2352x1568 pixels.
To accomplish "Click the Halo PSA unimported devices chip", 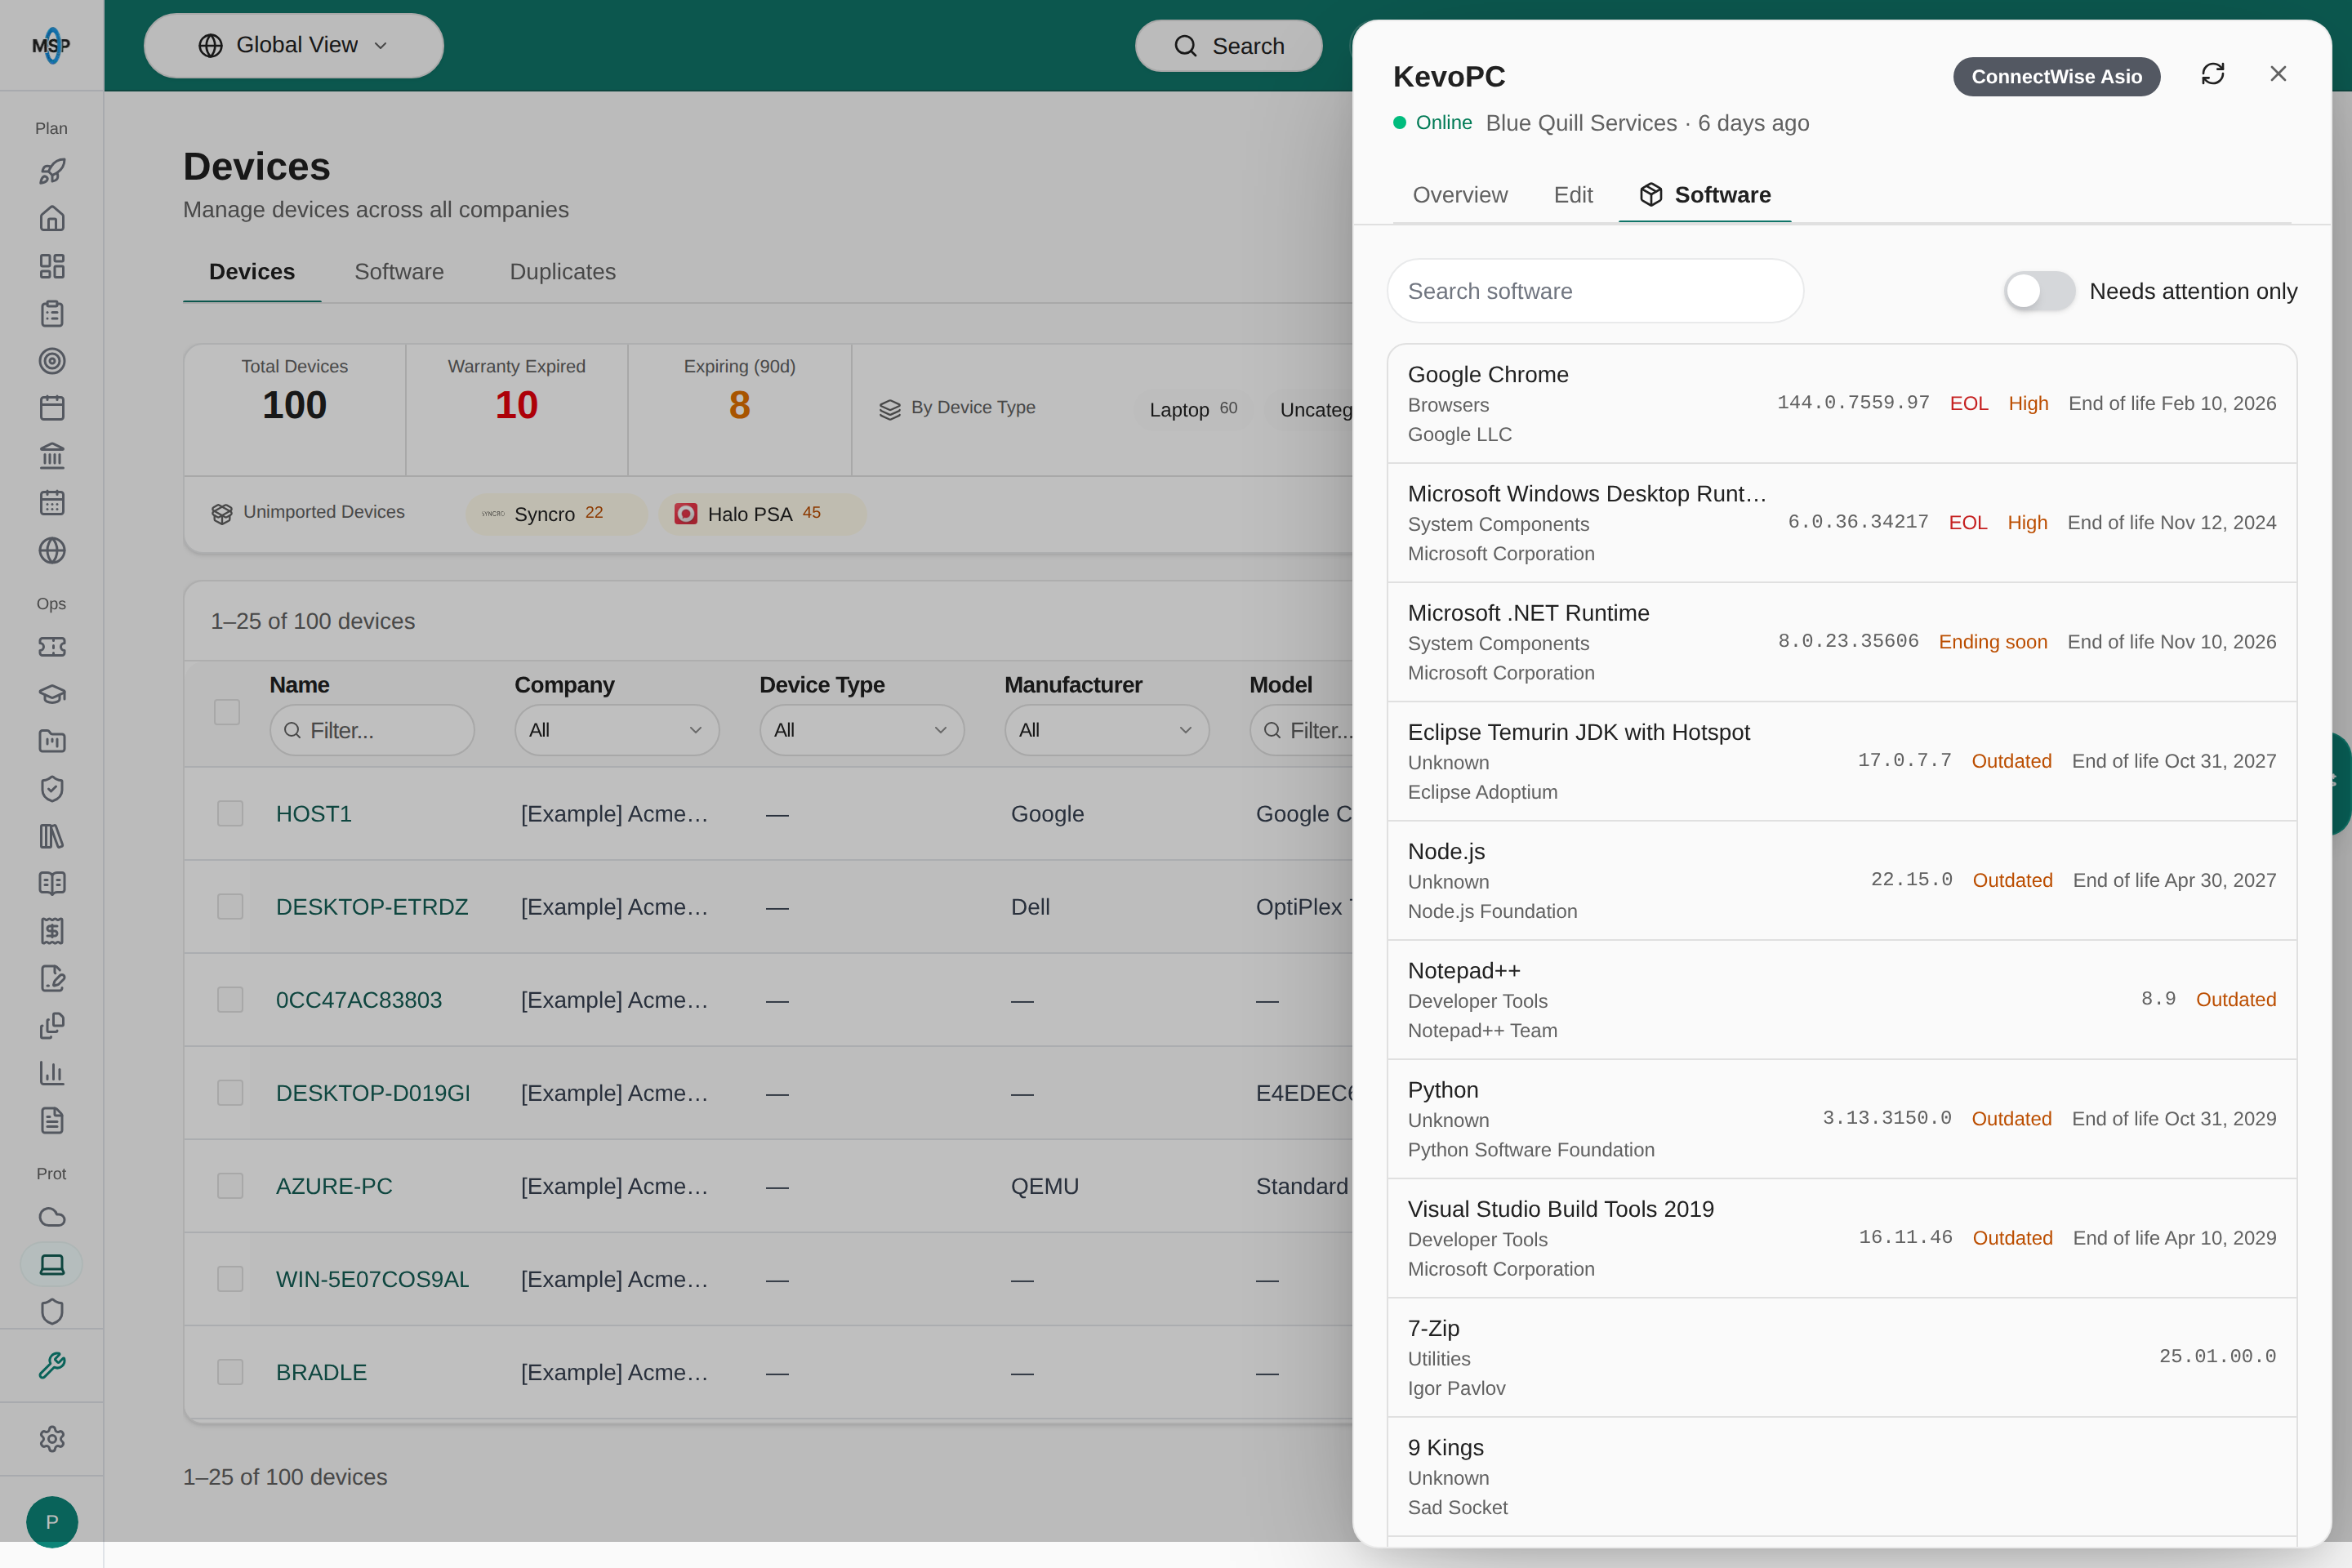I will (x=762, y=514).
